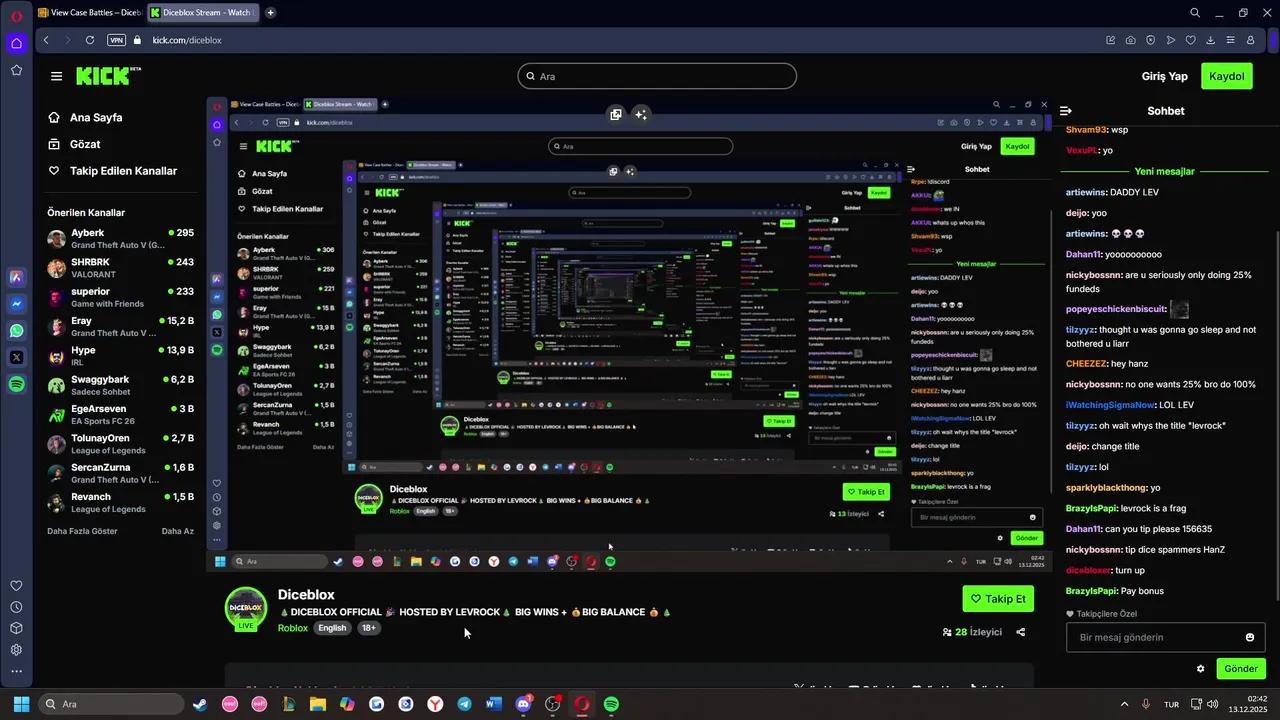This screenshot has height=720, width=1280.
Task: Click the Opera snapshot camera icon
Action: [1130, 40]
